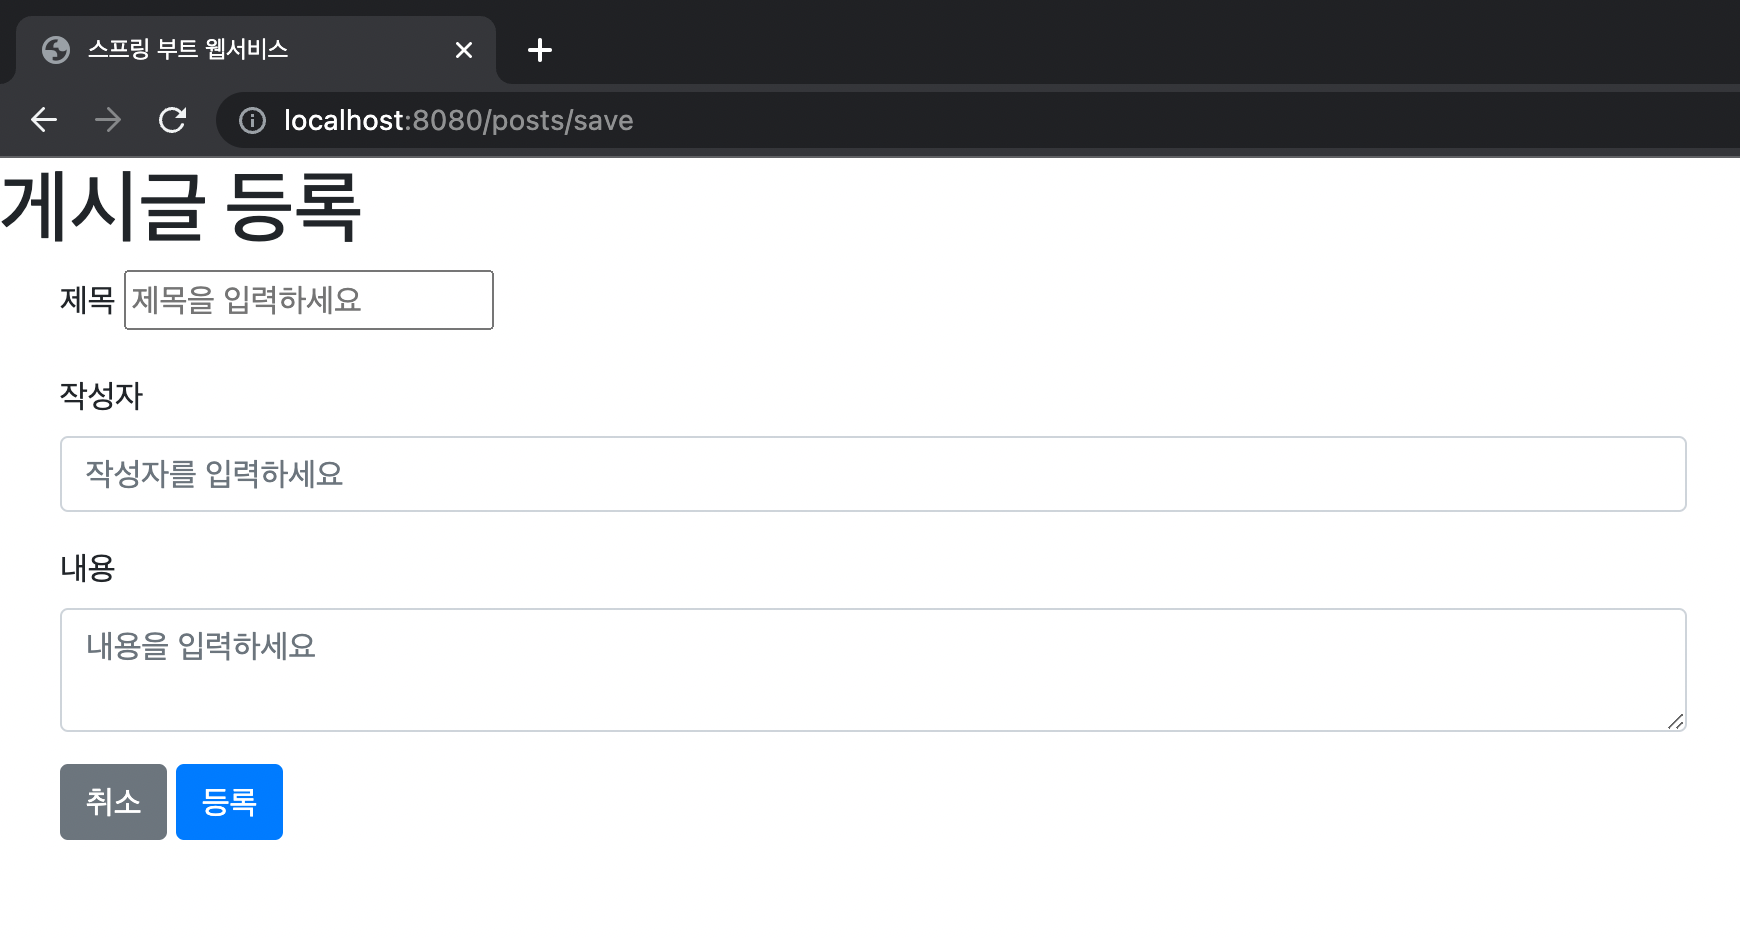
Task: Close the 스프링 부트 웹서비스 tab
Action: point(464,50)
